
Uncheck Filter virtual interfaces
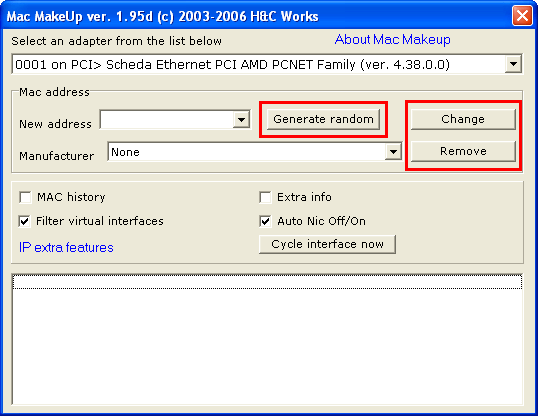(24, 221)
